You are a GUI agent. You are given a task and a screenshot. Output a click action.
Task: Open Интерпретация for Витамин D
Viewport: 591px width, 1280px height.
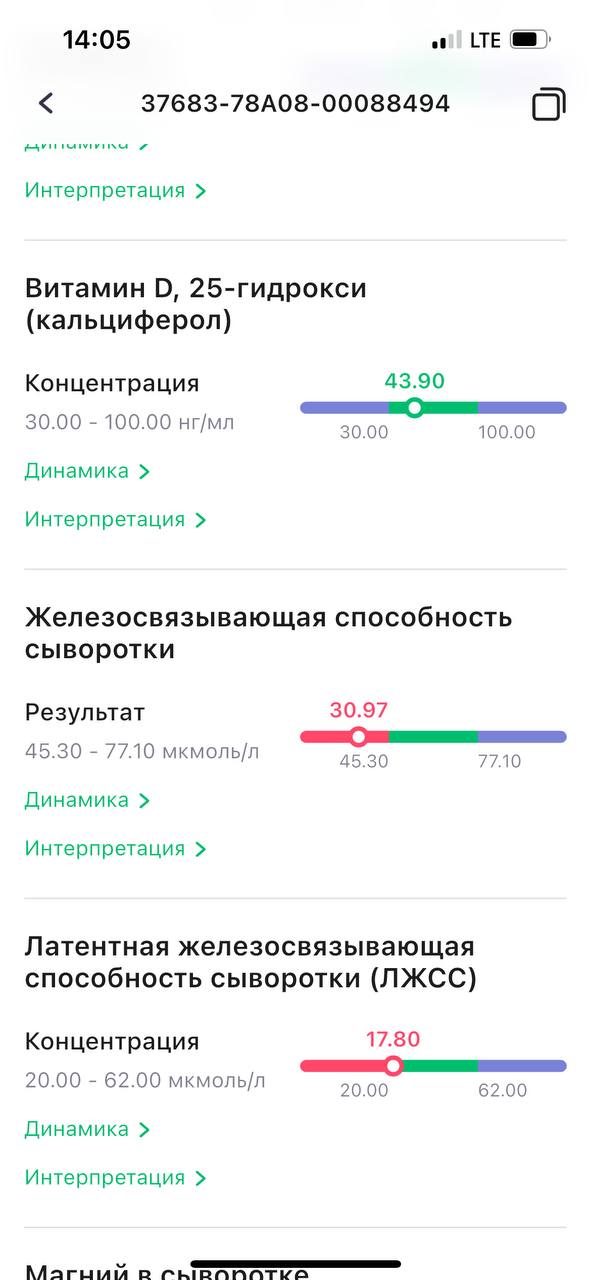[115, 520]
